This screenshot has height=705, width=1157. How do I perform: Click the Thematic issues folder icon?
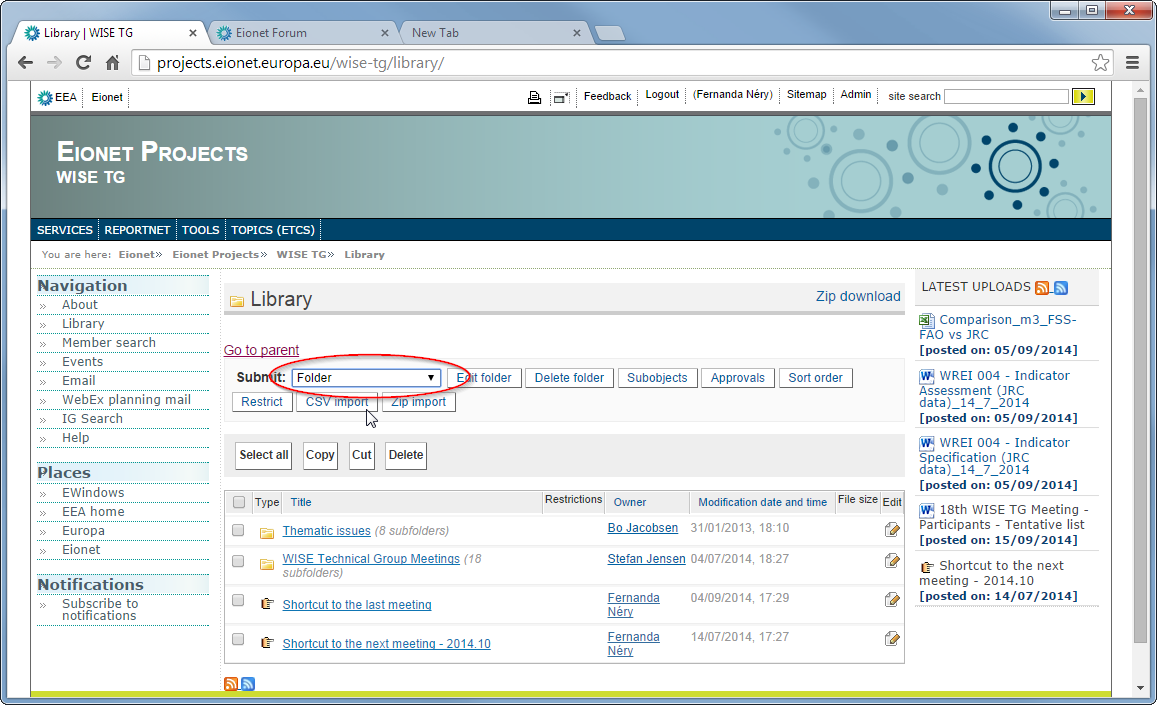(x=267, y=532)
